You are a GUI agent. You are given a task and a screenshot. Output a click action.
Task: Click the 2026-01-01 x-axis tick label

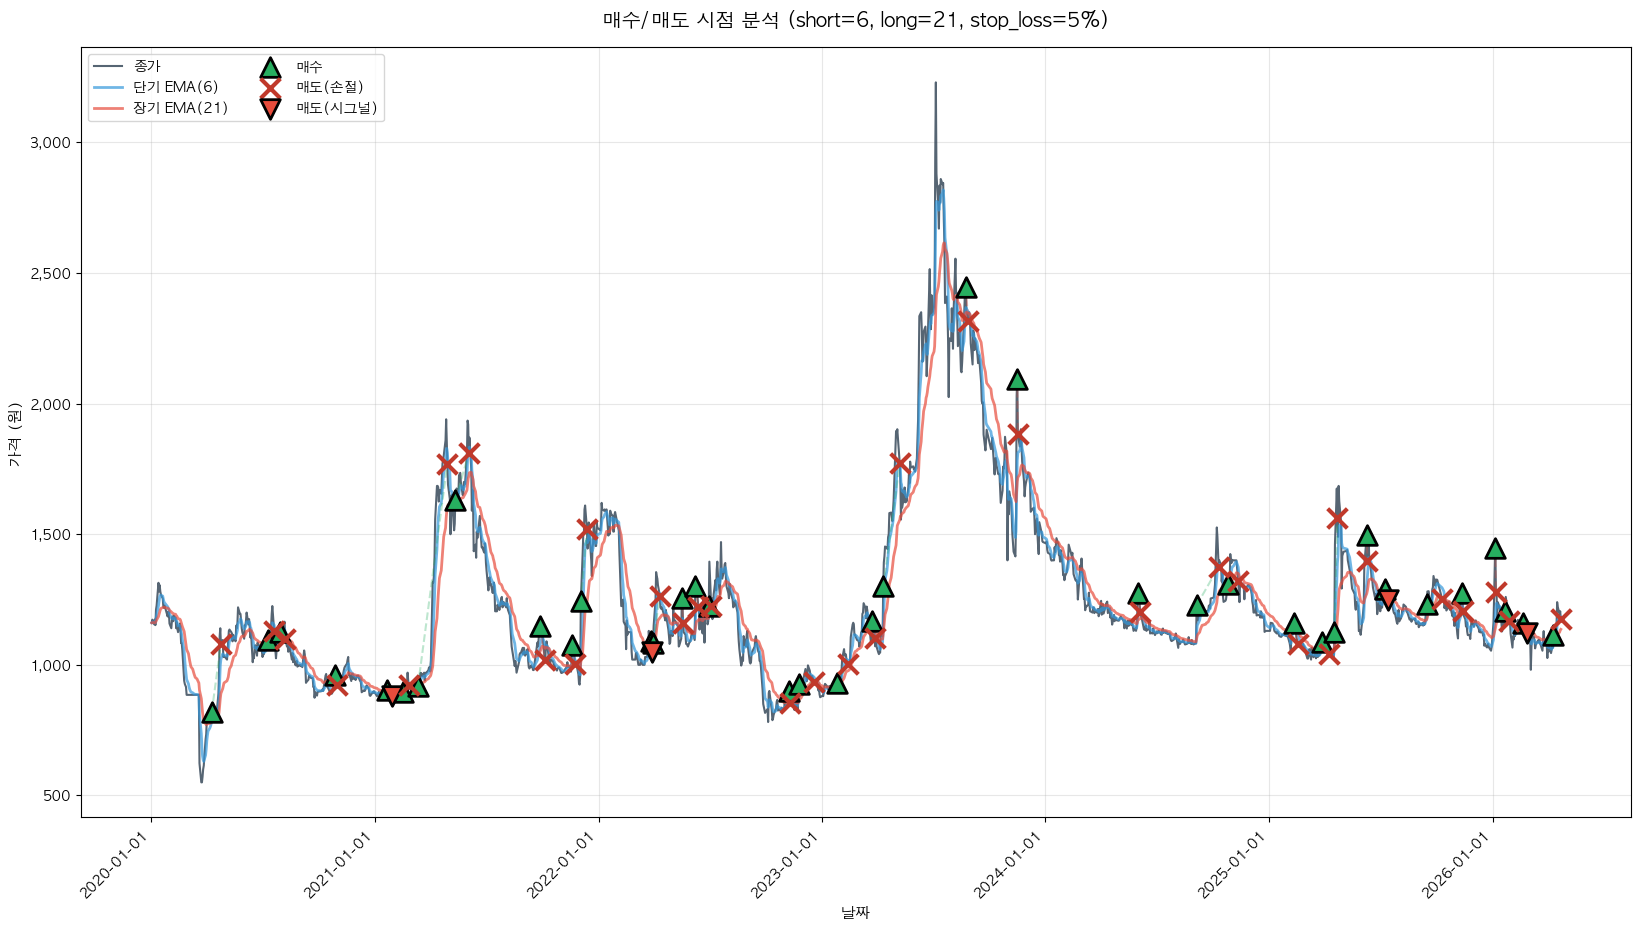[1461, 865]
